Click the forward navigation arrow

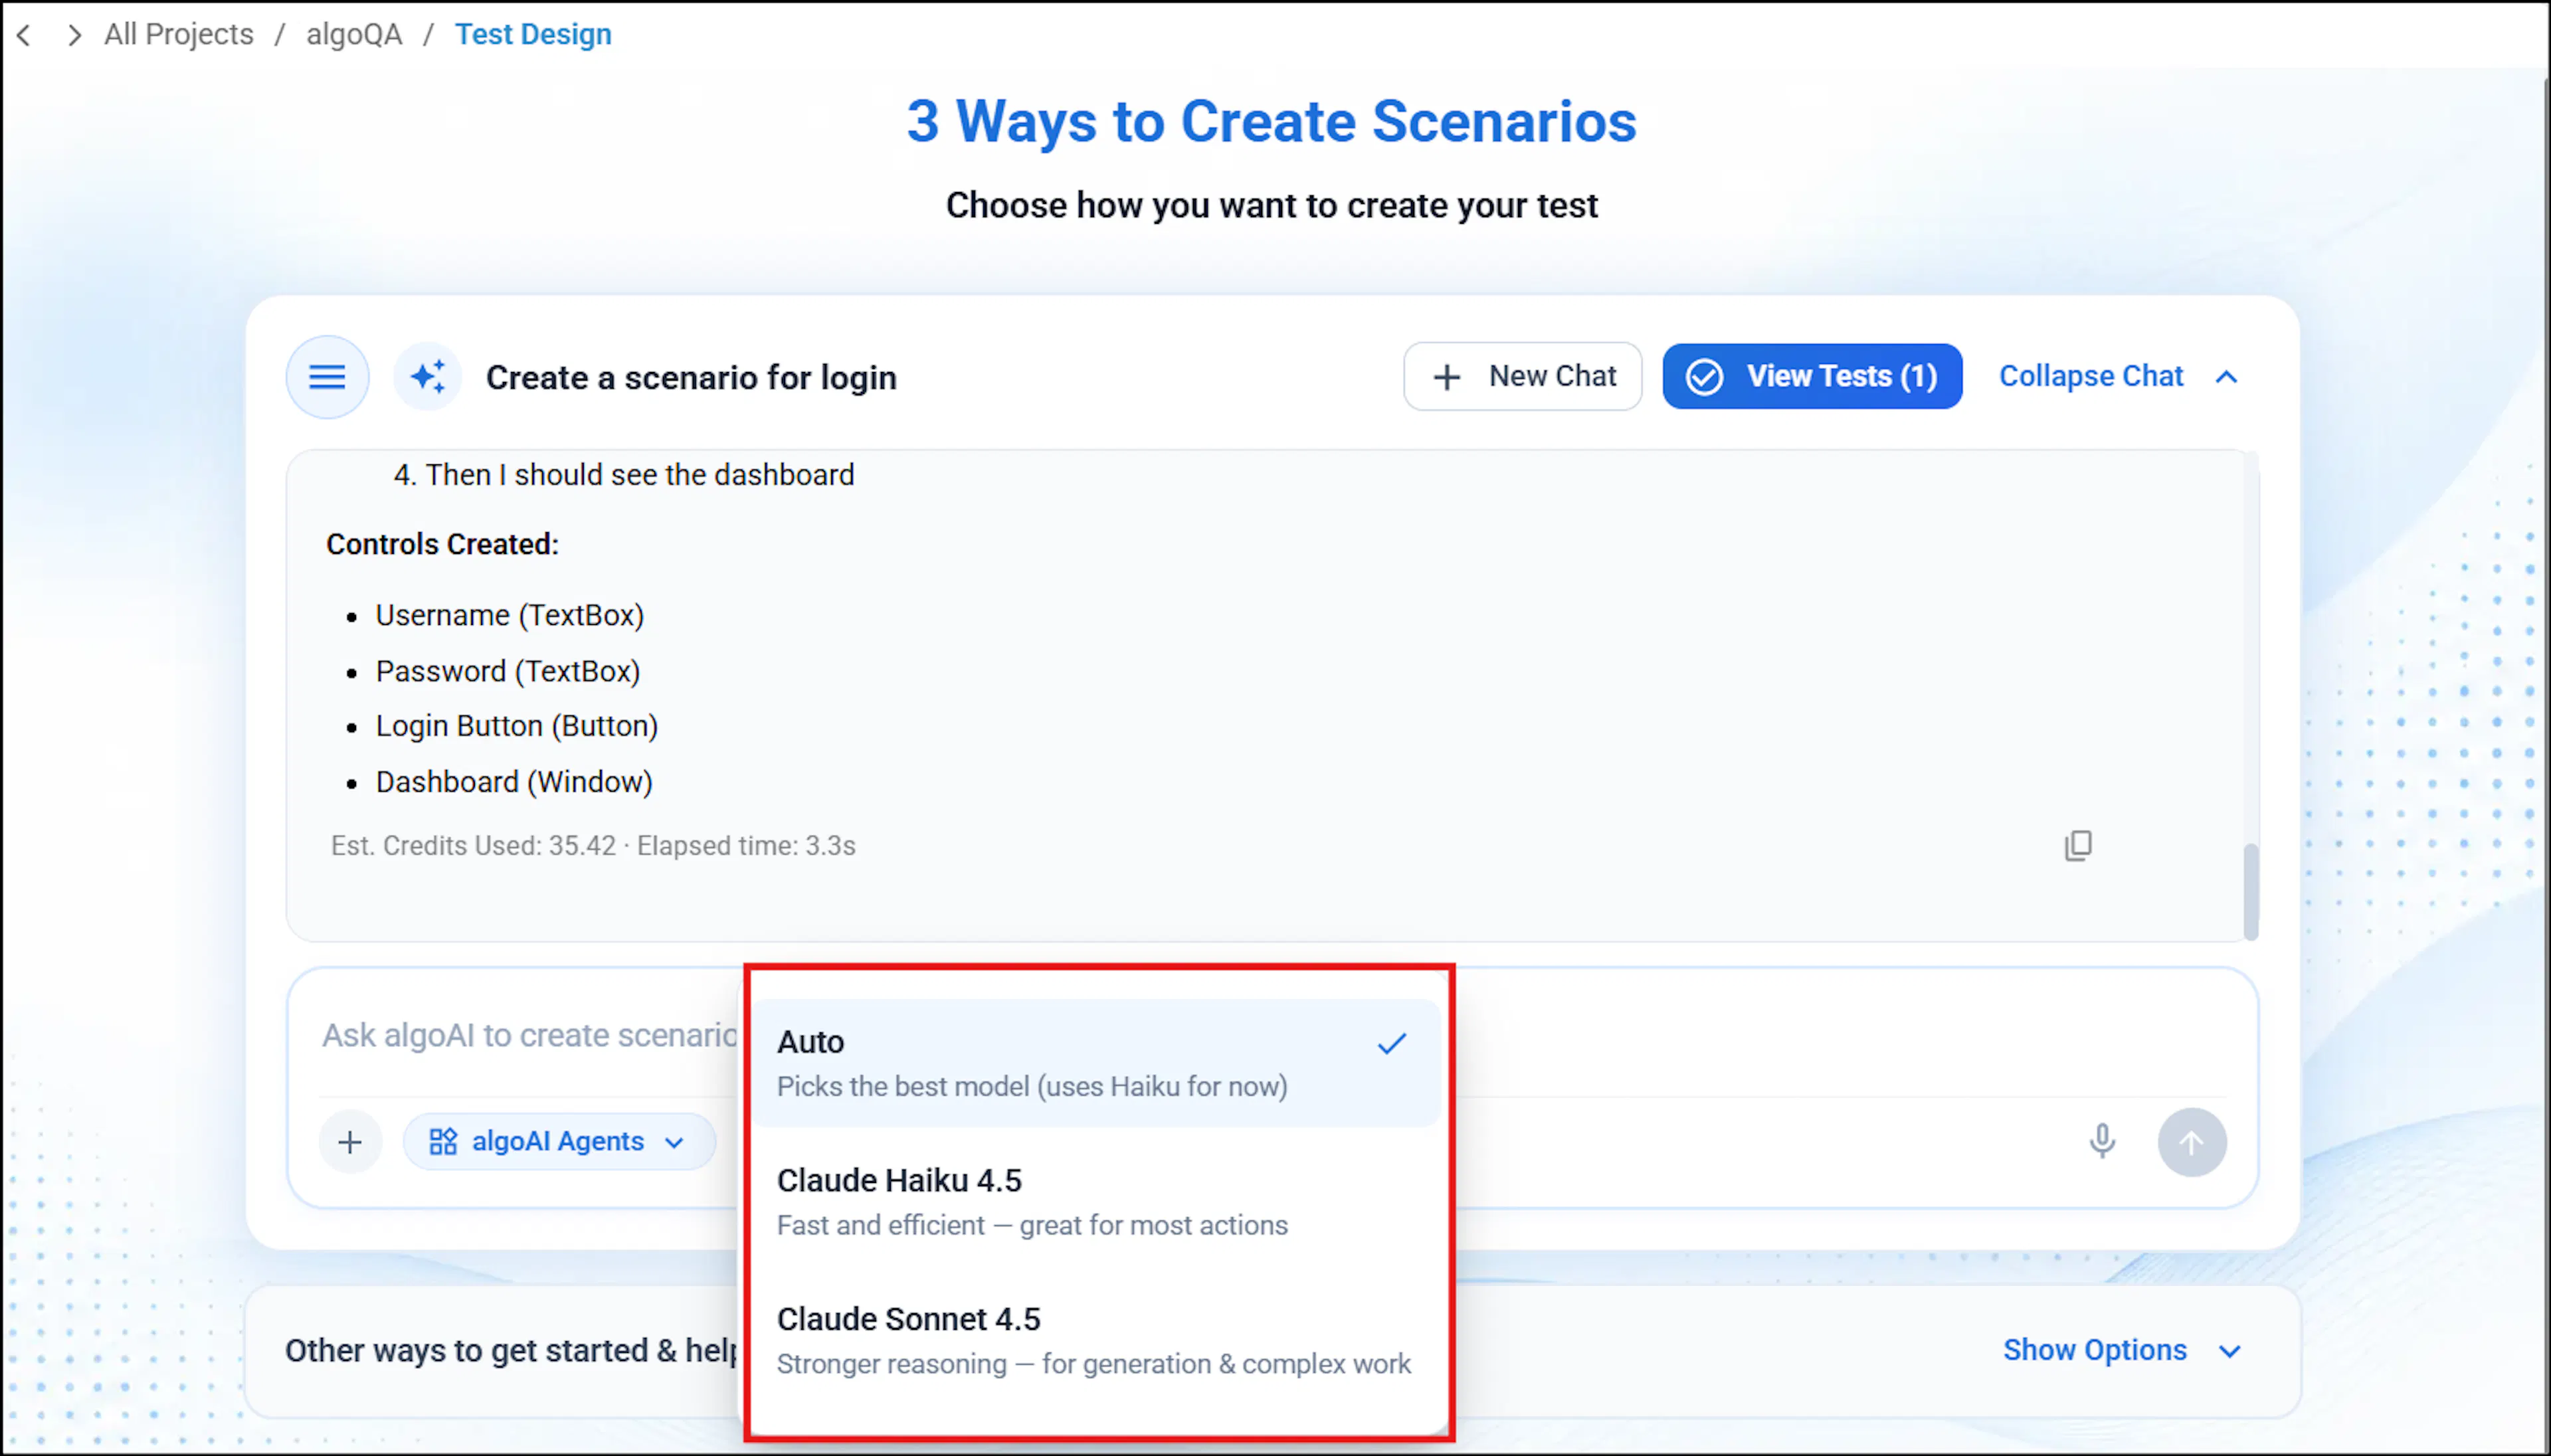tap(74, 35)
